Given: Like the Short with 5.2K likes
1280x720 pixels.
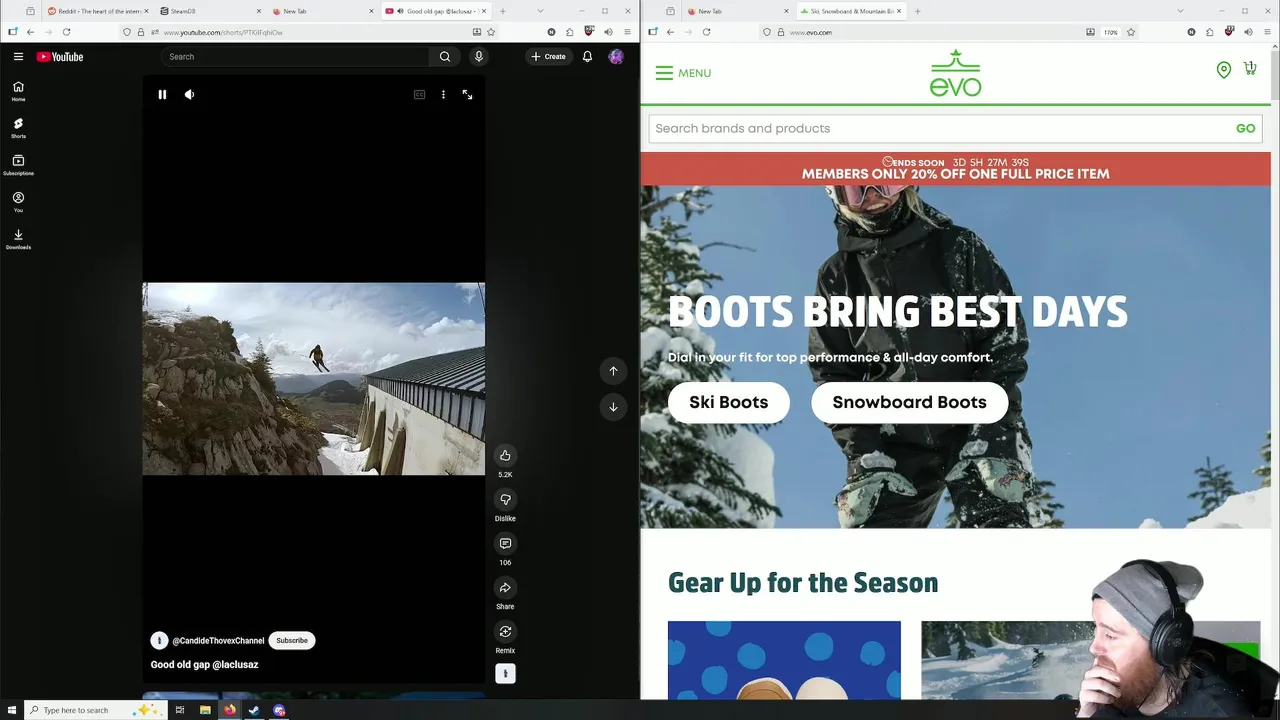Looking at the screenshot, I should (505, 456).
